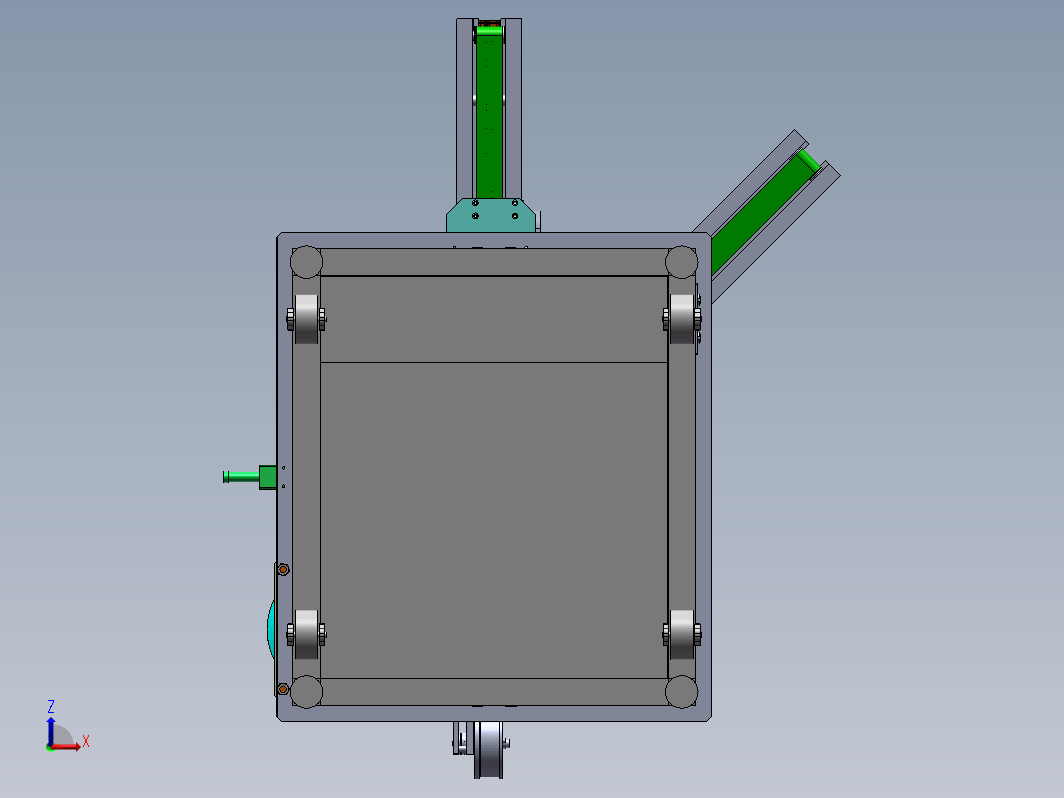Select the bottom-right caster wheel
Screen dimensions: 1064x798
tap(682, 634)
